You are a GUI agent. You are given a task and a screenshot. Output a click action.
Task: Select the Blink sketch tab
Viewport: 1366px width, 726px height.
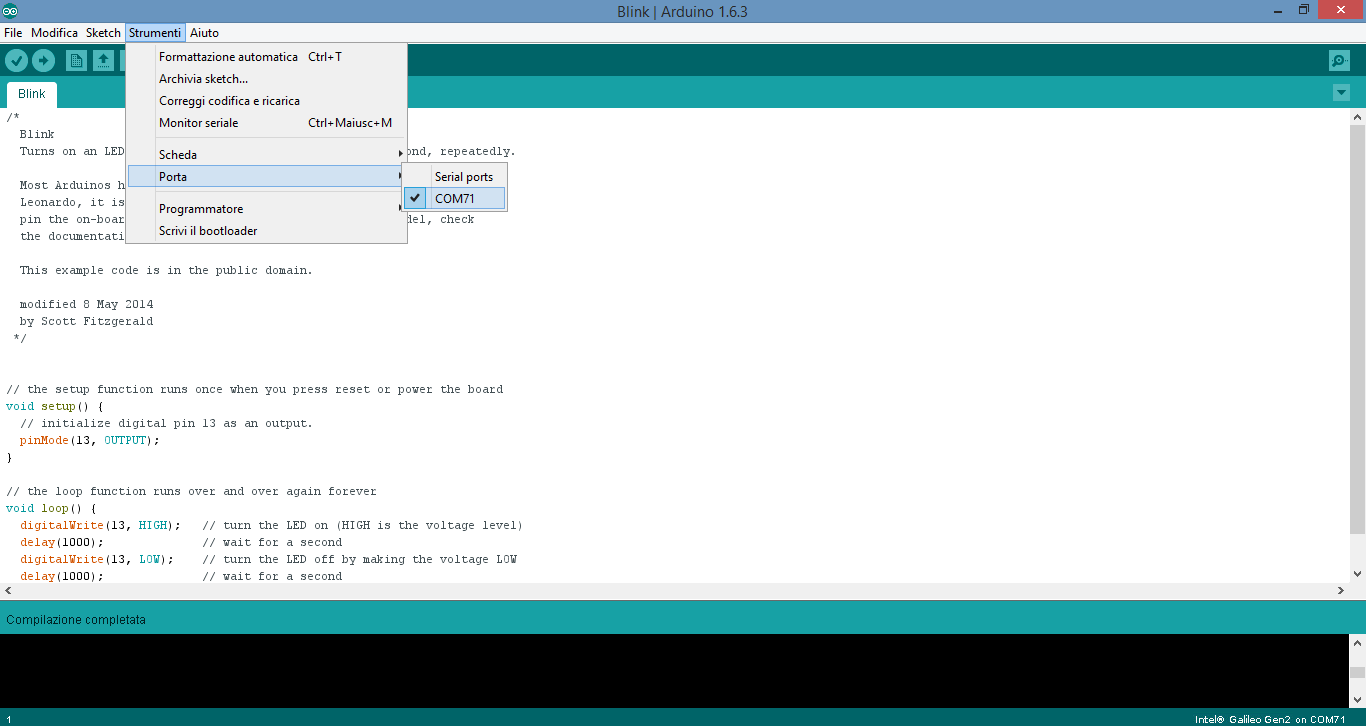pyautogui.click(x=32, y=94)
